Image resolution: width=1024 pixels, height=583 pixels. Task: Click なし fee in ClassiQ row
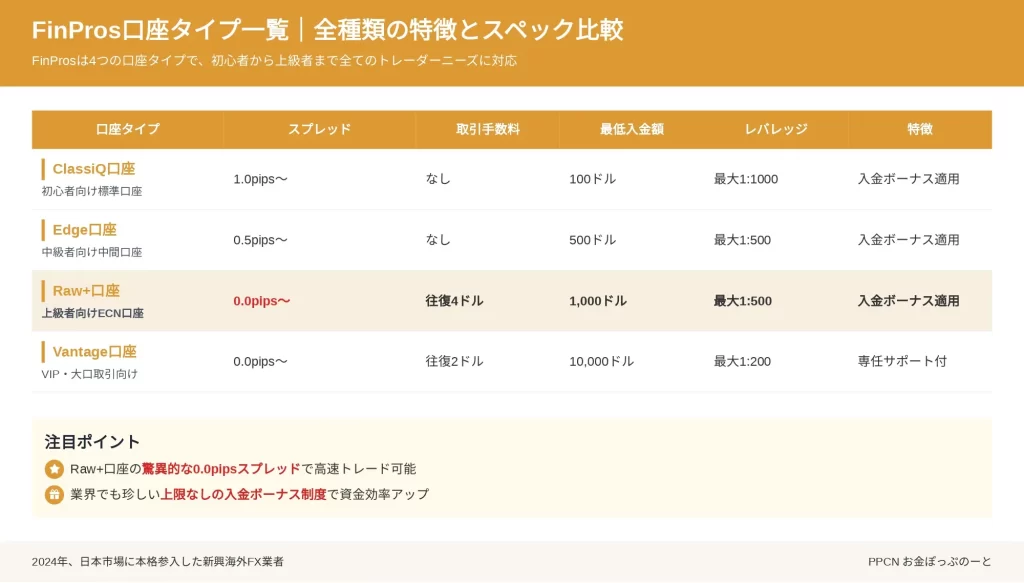click(438, 179)
